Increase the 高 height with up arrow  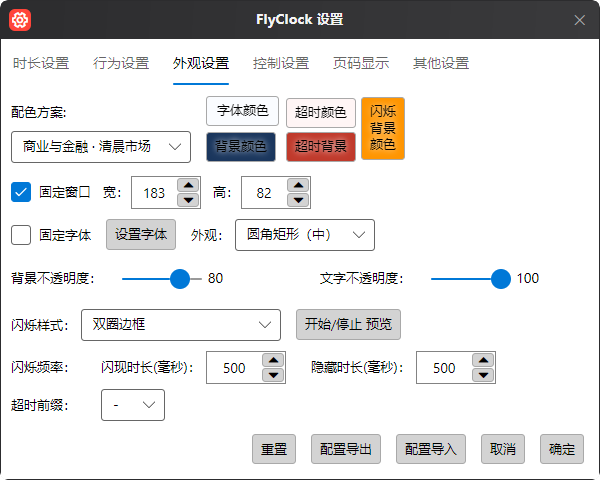coord(298,185)
